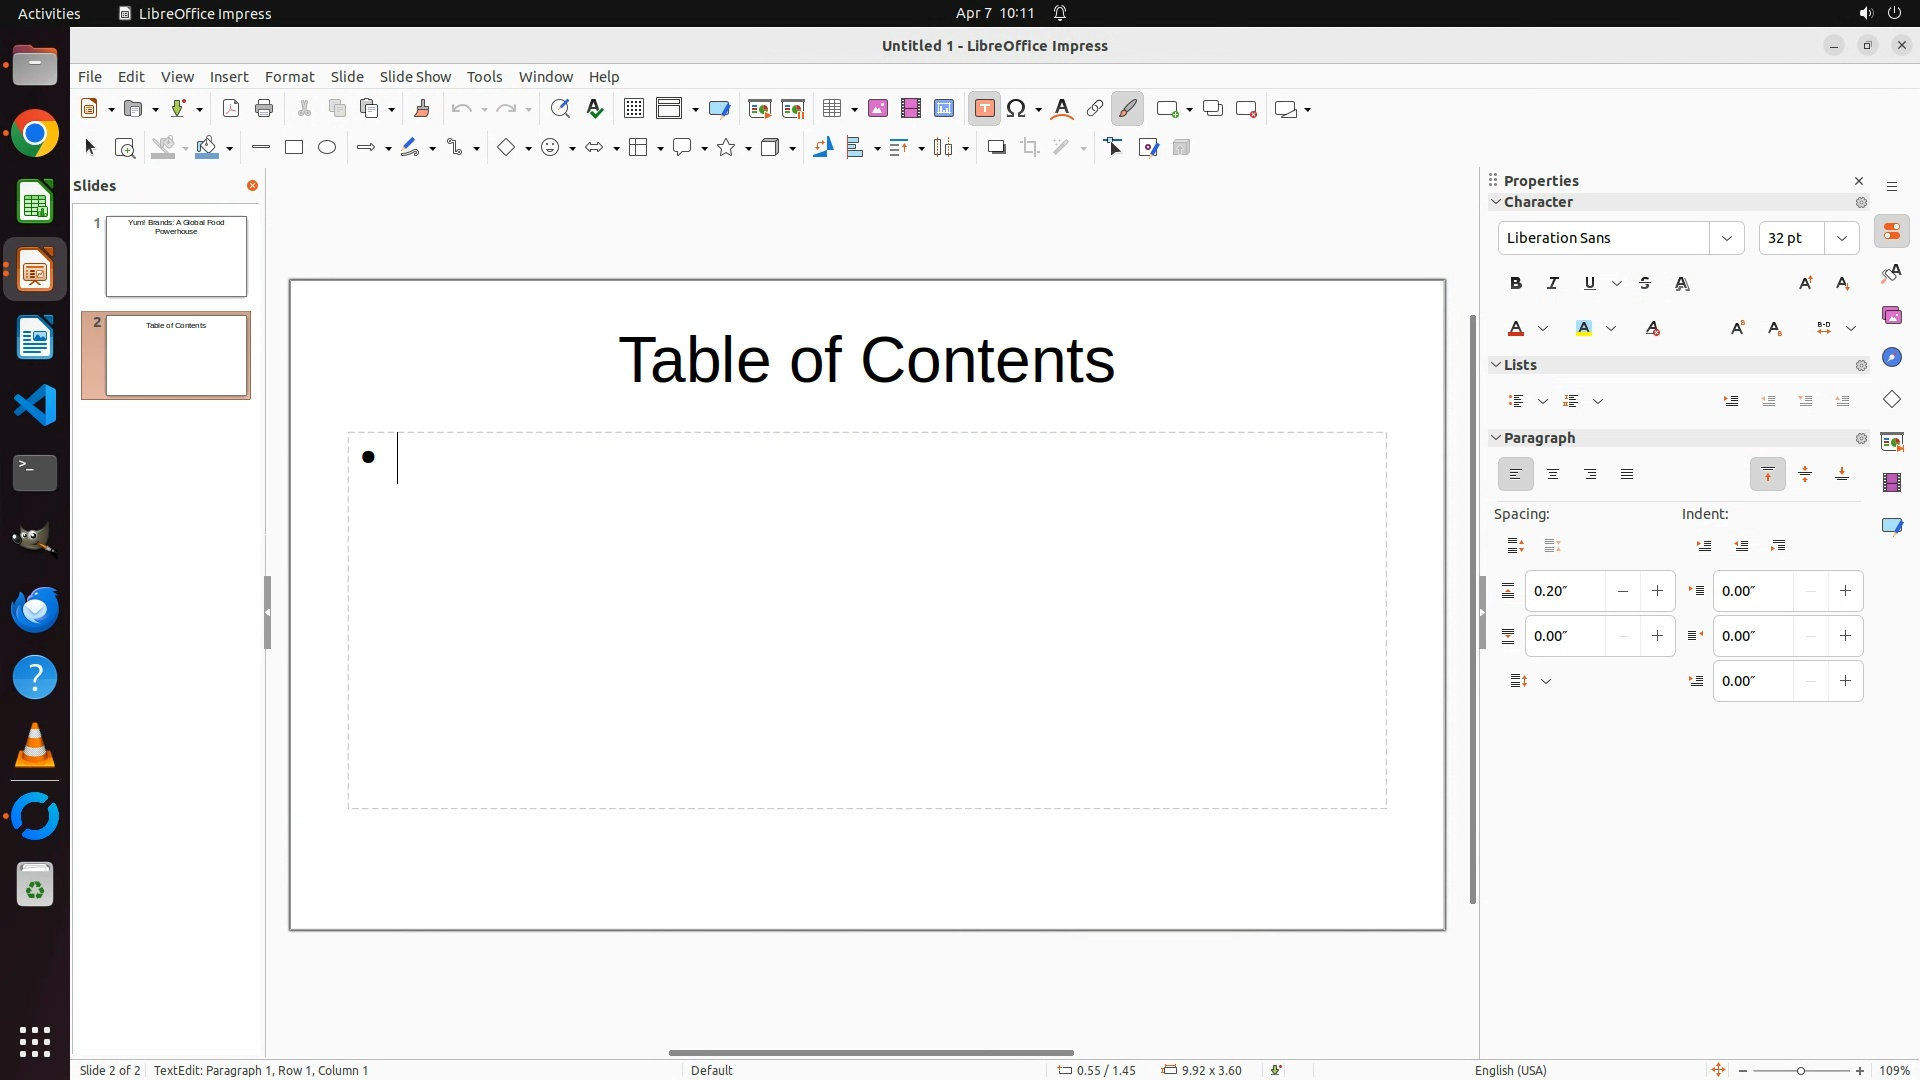Toggle Italic formatting in Character panel
The height and width of the screenshot is (1080, 1920).
1553,284
